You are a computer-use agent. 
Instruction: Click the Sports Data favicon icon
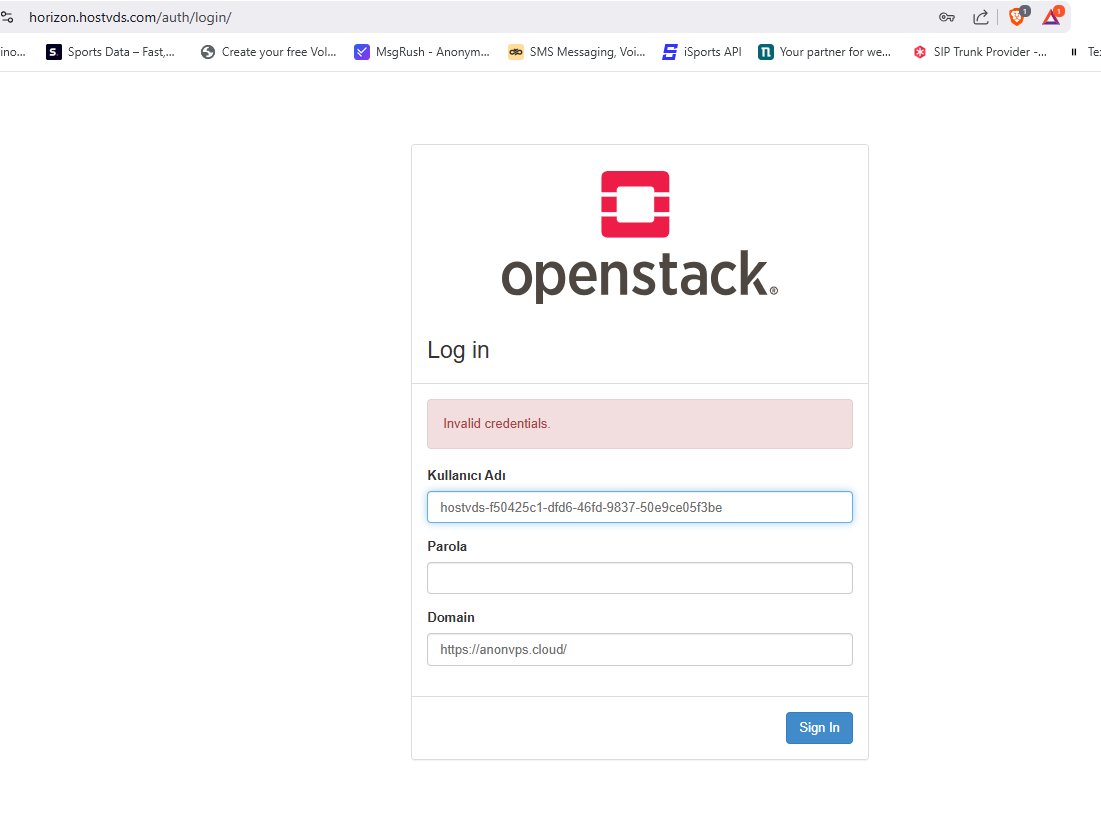tap(53, 52)
